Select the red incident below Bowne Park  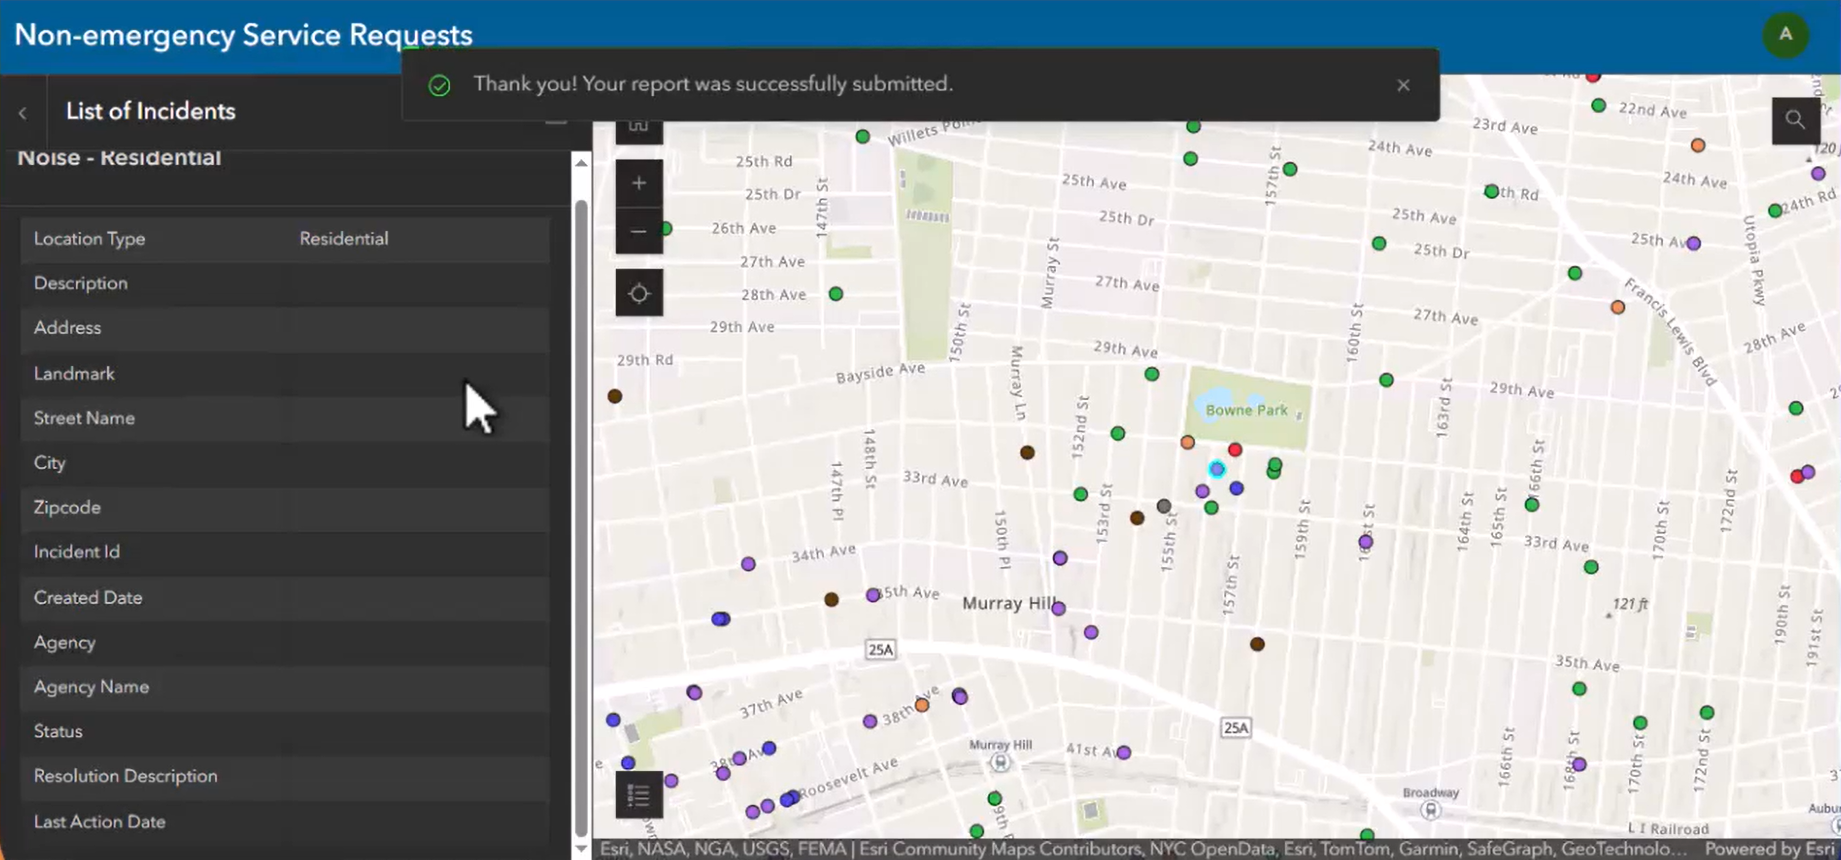pos(1235,450)
